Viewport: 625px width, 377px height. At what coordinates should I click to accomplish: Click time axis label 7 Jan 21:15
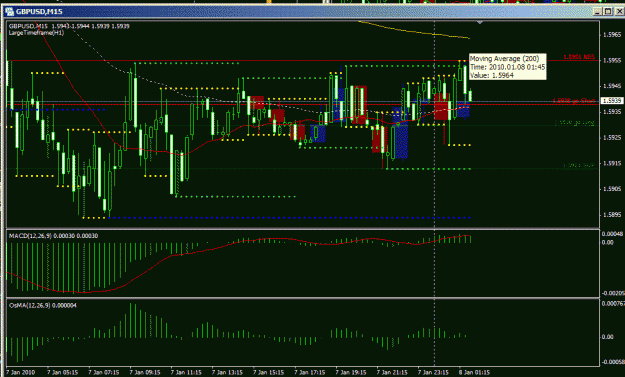pyautogui.click(x=392, y=372)
